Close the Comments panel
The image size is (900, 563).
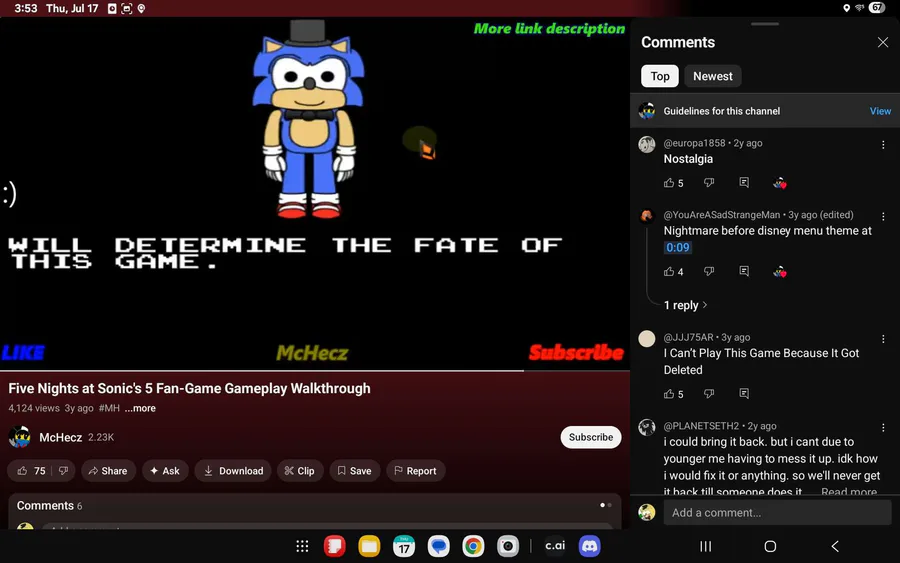click(x=883, y=42)
